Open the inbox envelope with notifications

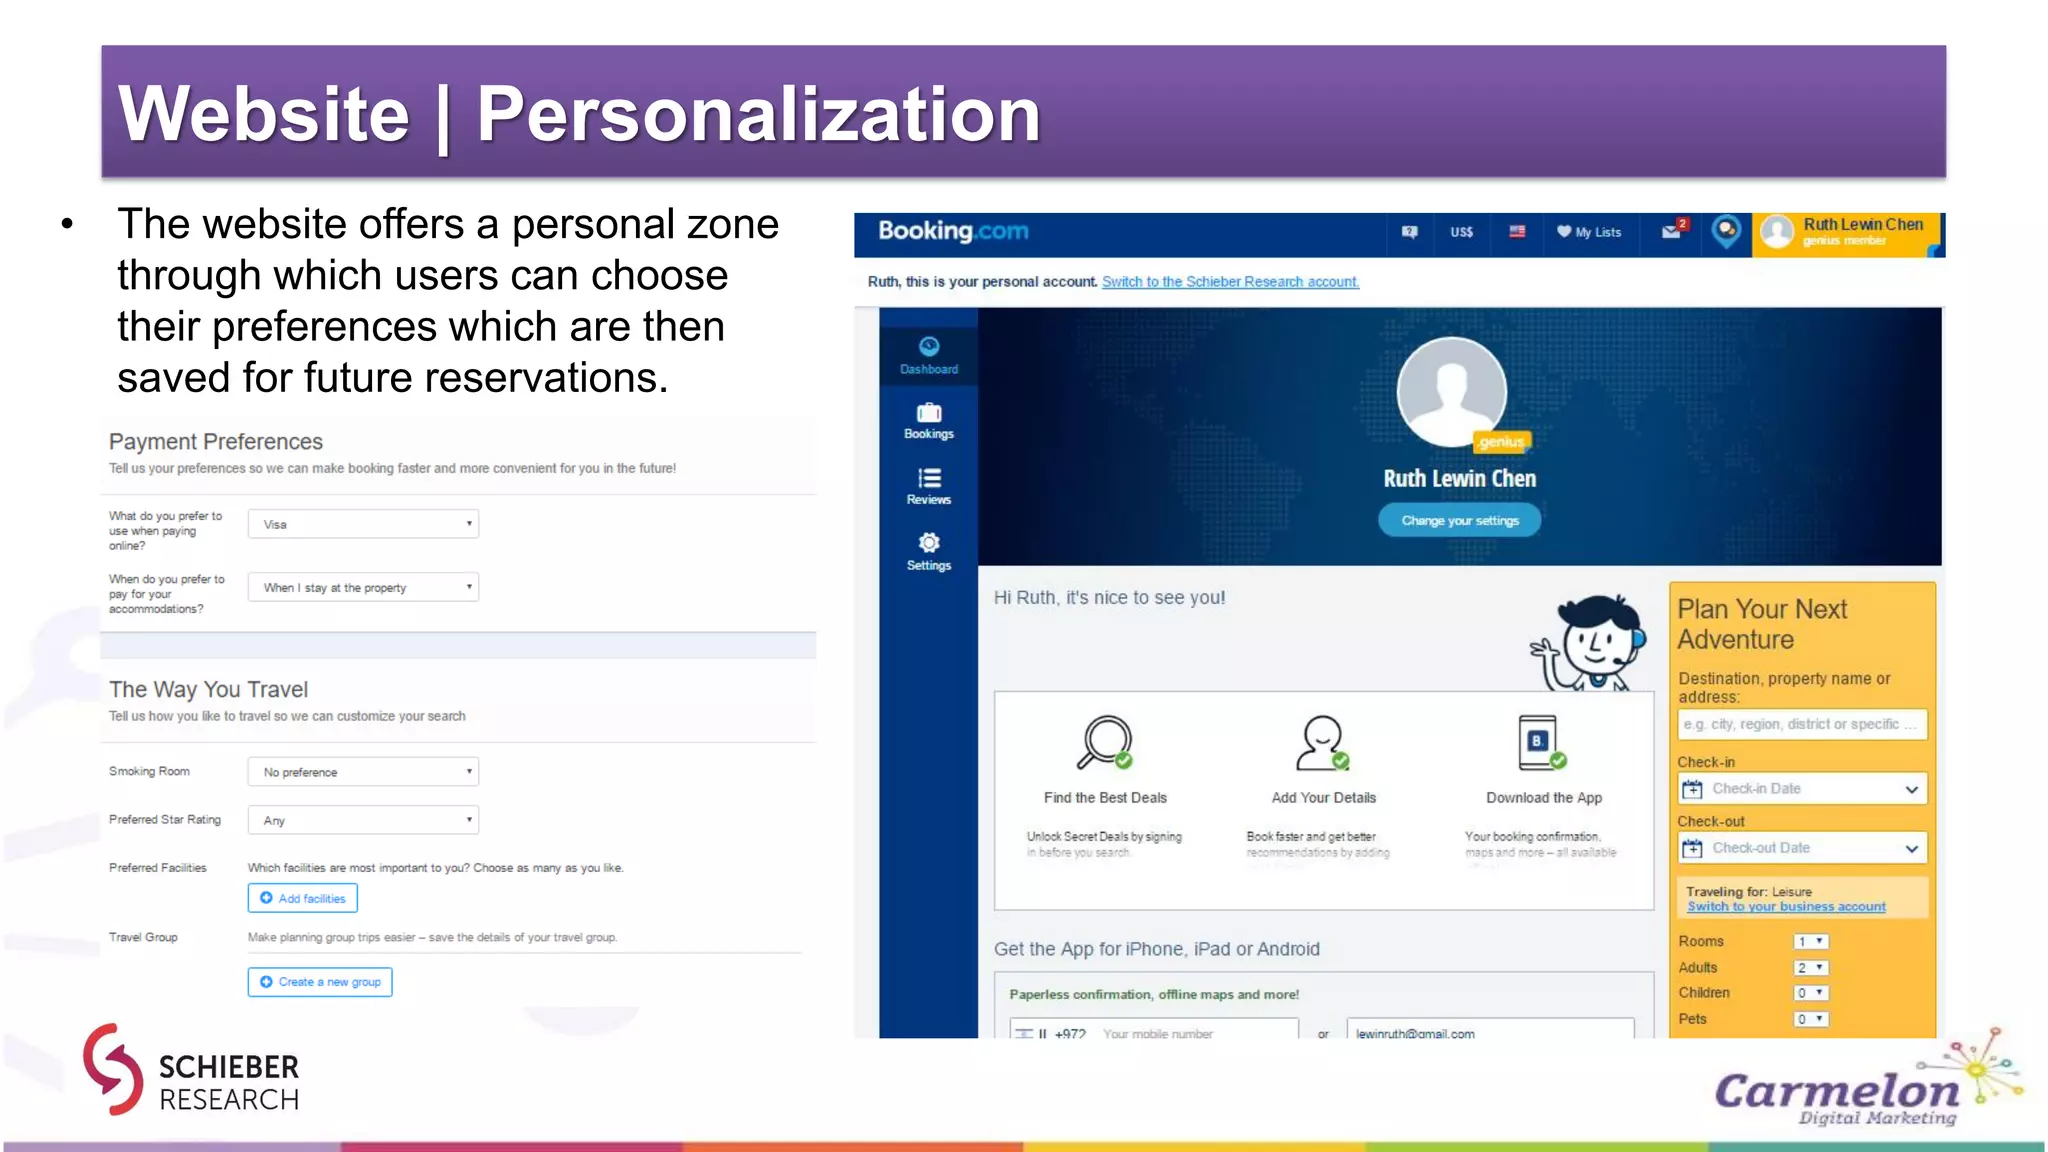coord(1674,230)
